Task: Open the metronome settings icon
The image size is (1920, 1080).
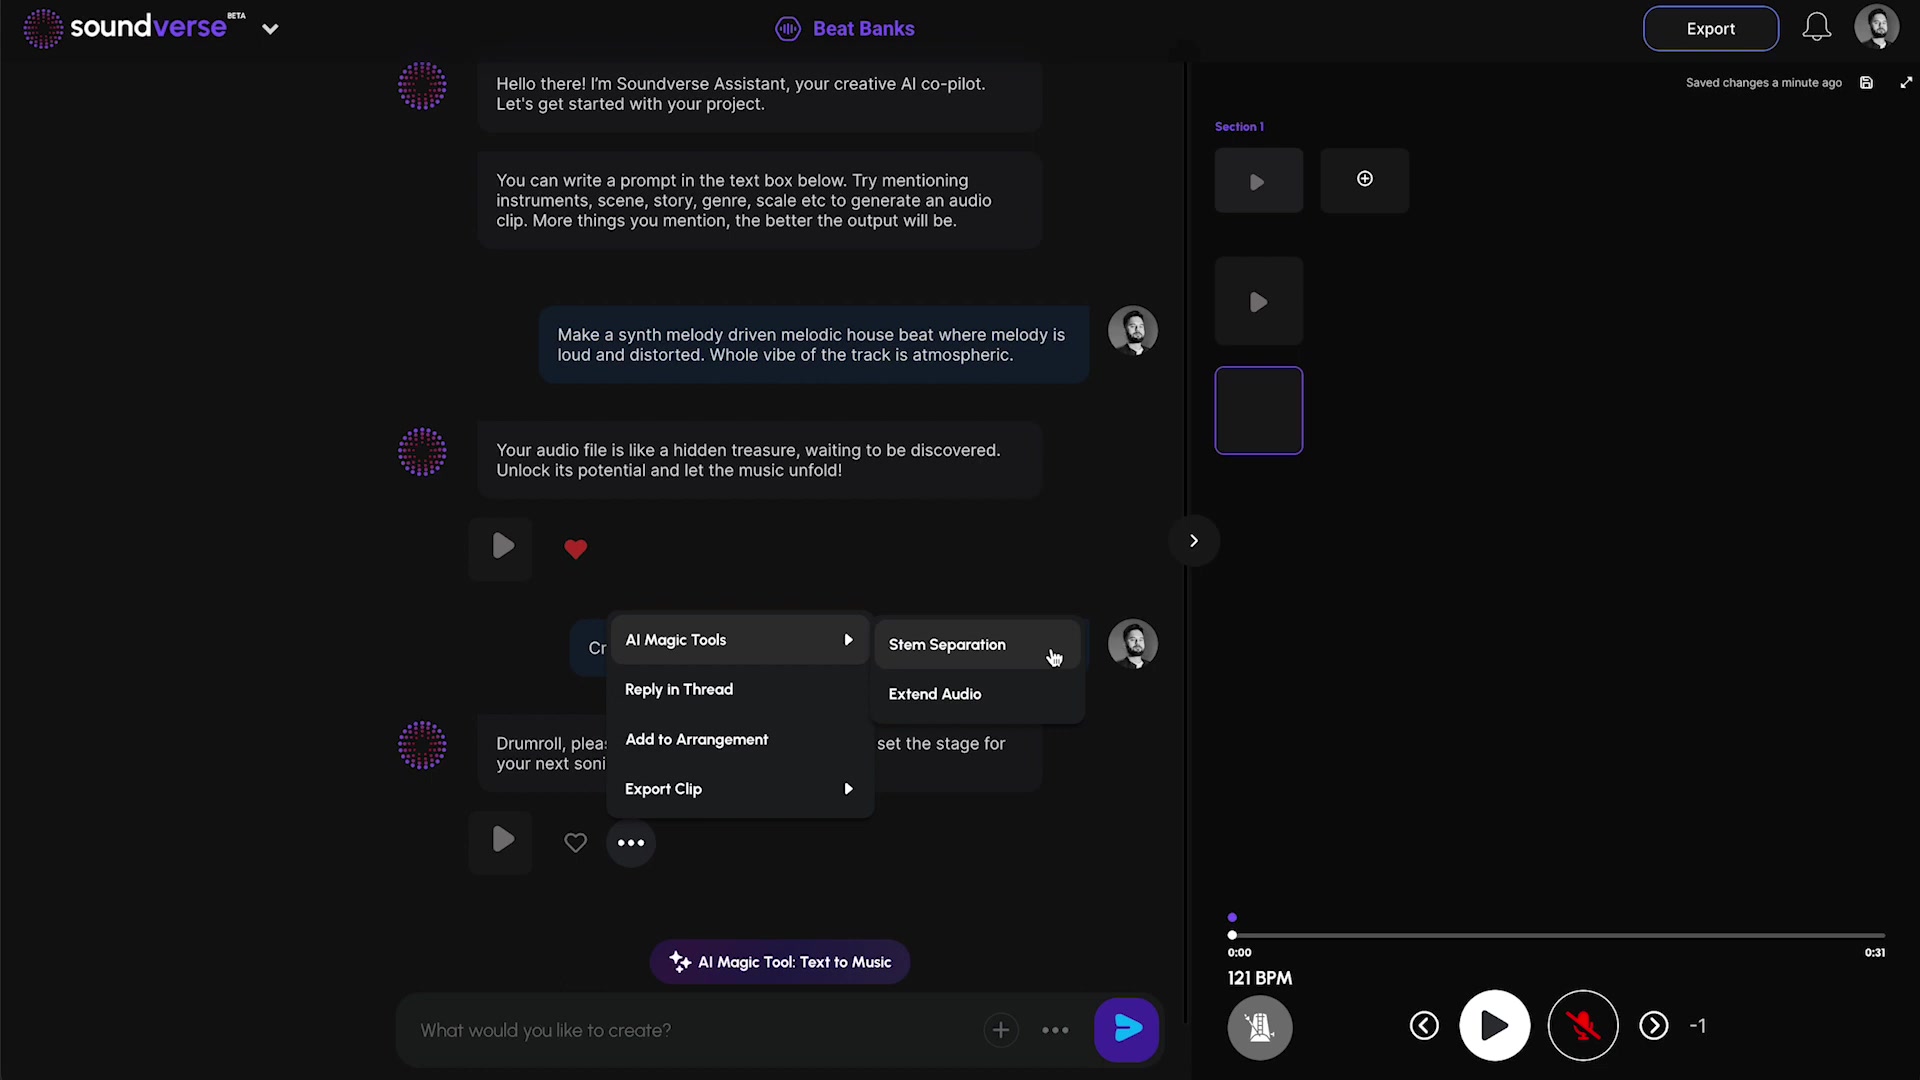Action: click(1260, 1027)
